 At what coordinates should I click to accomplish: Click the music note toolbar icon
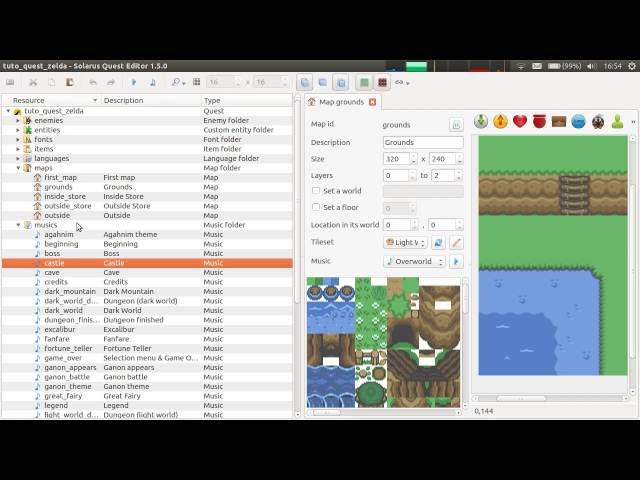click(153, 82)
